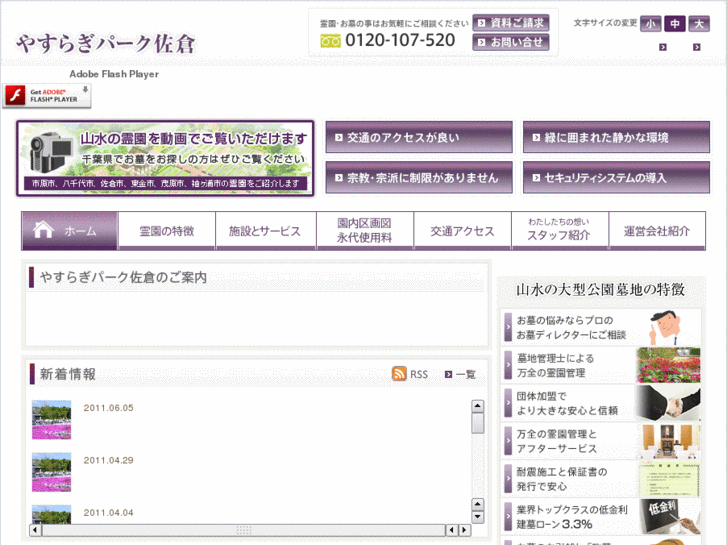Select the 施設とサービス navigation tab
The image size is (727, 545).
[266, 231]
